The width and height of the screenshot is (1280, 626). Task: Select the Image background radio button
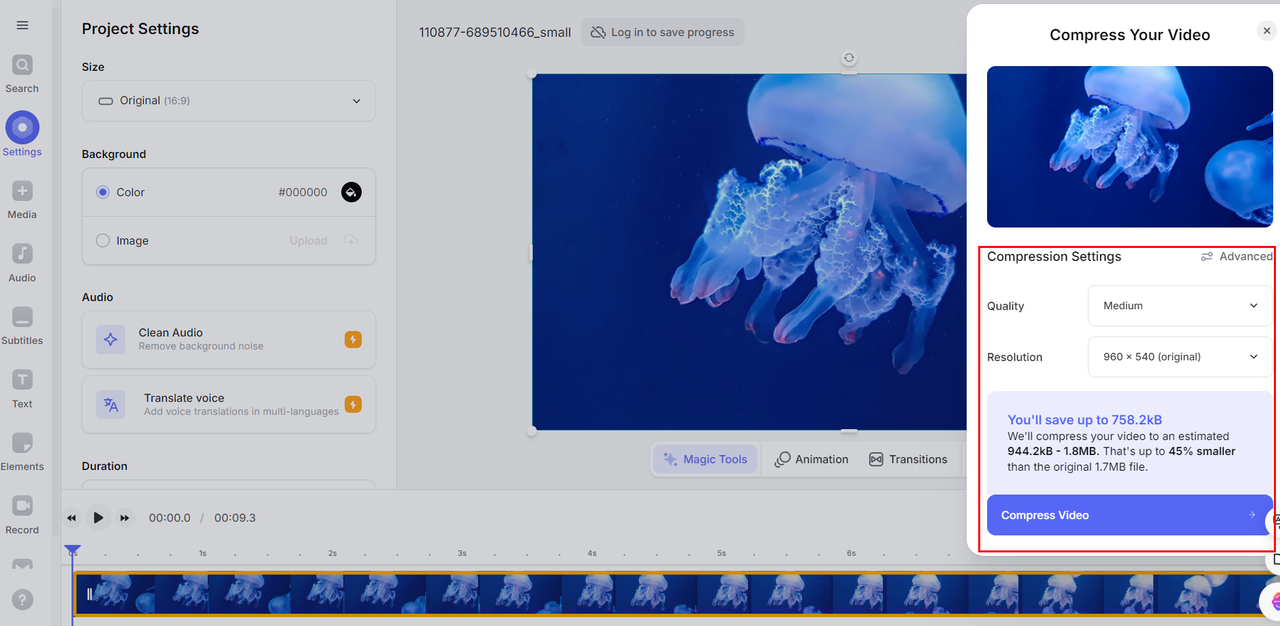(103, 241)
